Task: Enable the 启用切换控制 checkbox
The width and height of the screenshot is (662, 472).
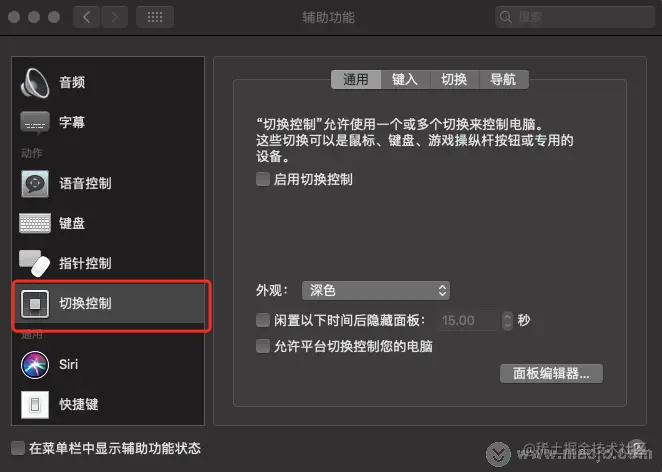Action: tap(263, 179)
